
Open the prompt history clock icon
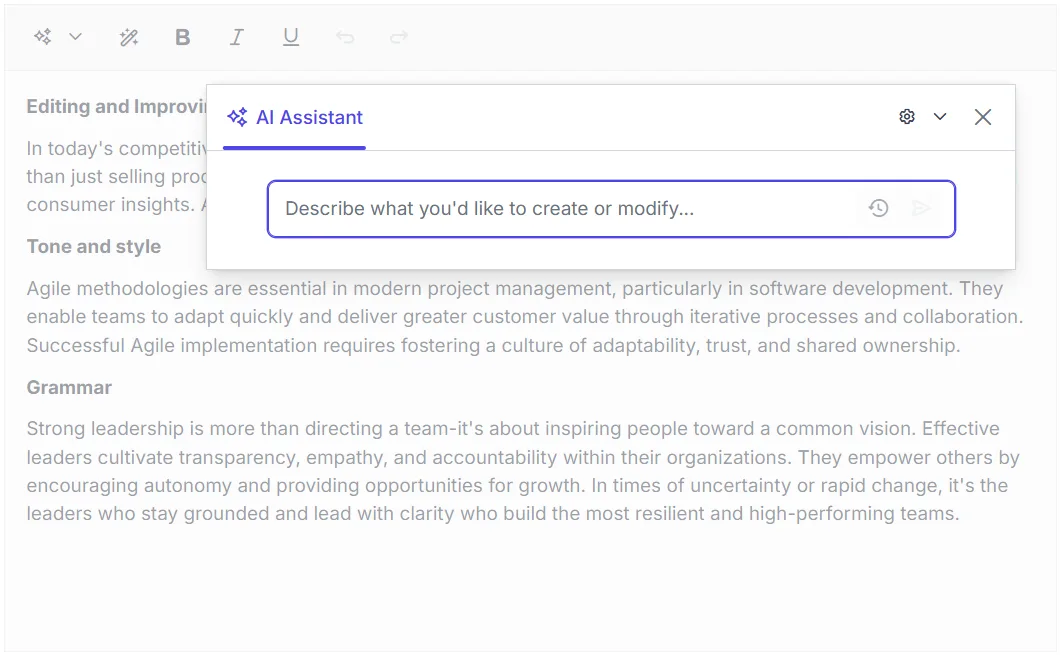pos(878,208)
